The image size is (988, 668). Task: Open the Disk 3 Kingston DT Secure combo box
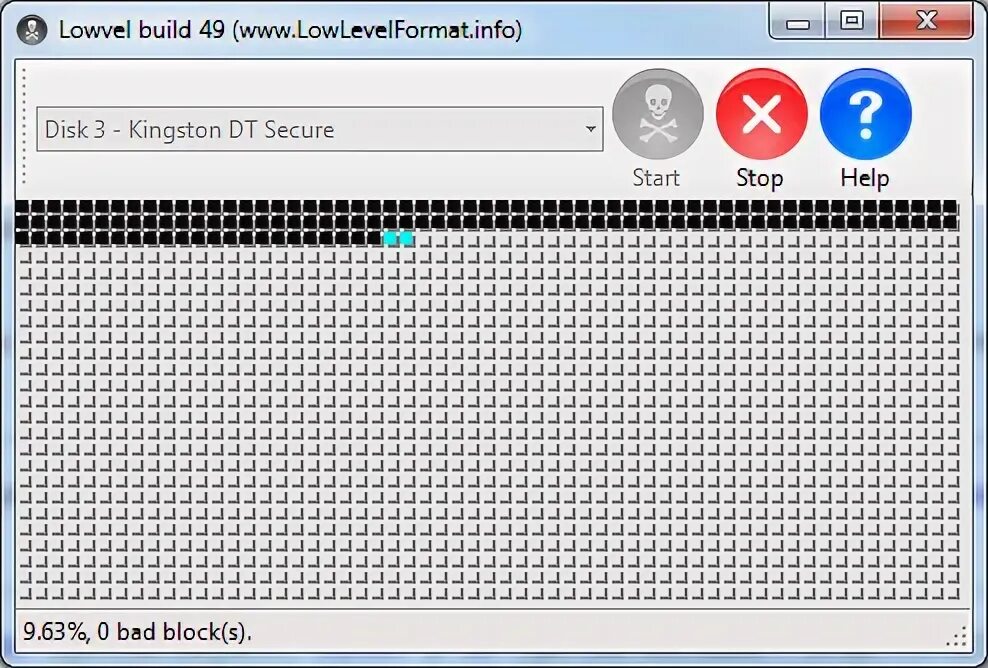(319, 129)
